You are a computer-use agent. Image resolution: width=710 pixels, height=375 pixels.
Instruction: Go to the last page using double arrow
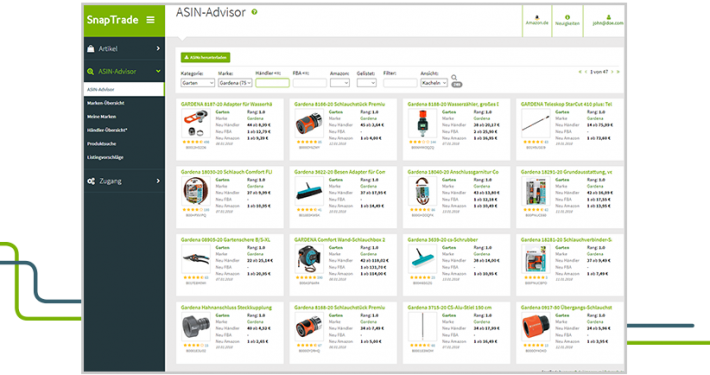[x=618, y=72]
